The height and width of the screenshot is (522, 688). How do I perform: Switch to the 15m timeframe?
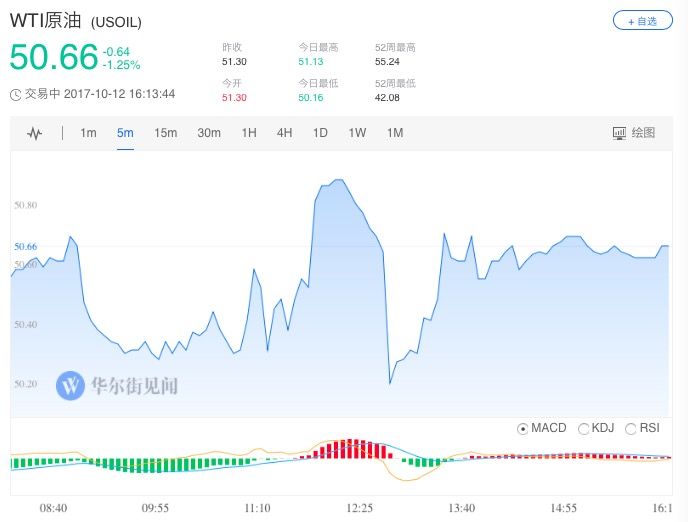[165, 133]
